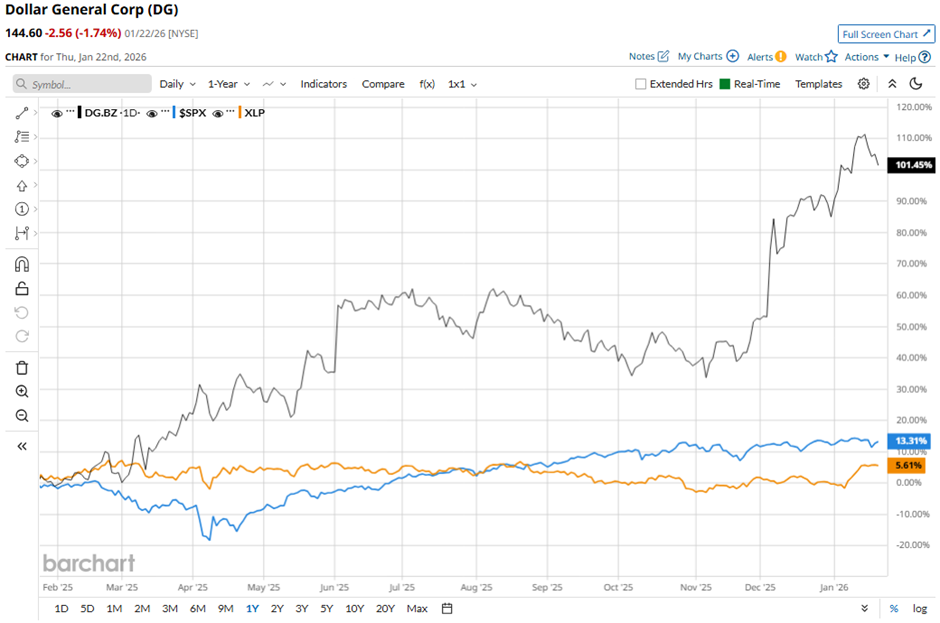Select the 6M range tab
This screenshot has width=940, height=623.
coord(198,609)
